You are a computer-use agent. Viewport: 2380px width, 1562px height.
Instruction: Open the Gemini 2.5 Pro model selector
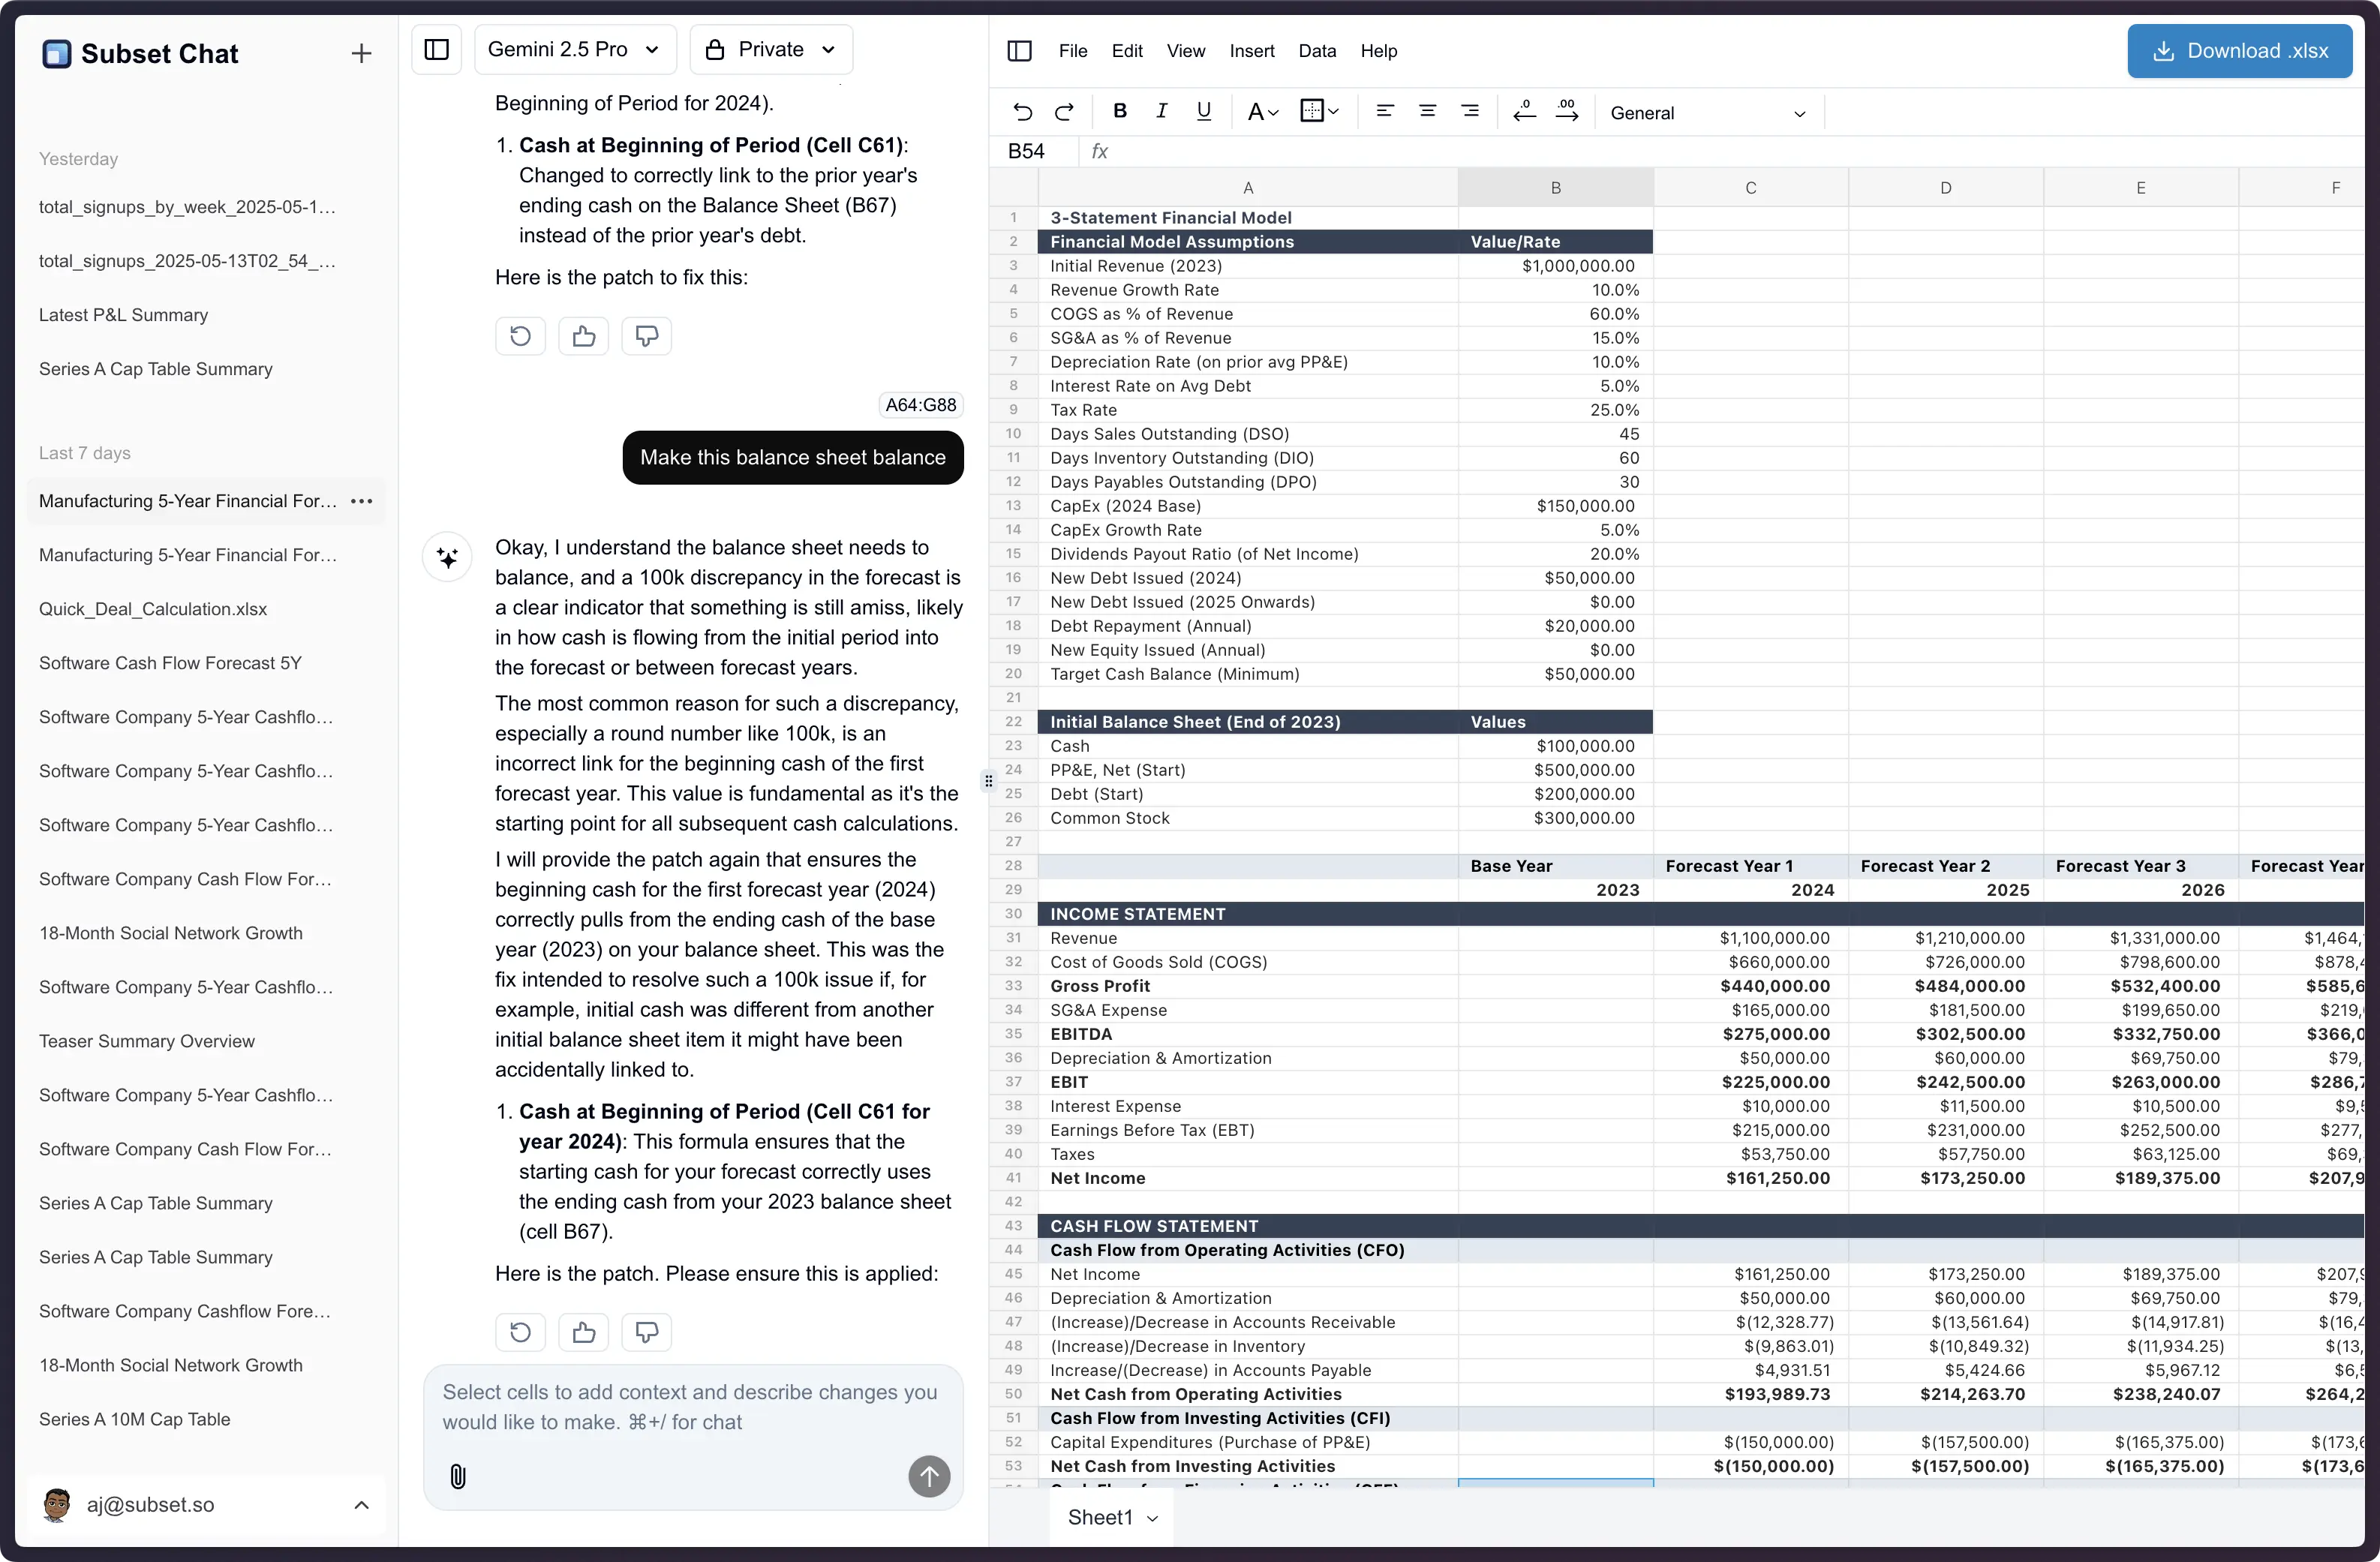point(575,50)
